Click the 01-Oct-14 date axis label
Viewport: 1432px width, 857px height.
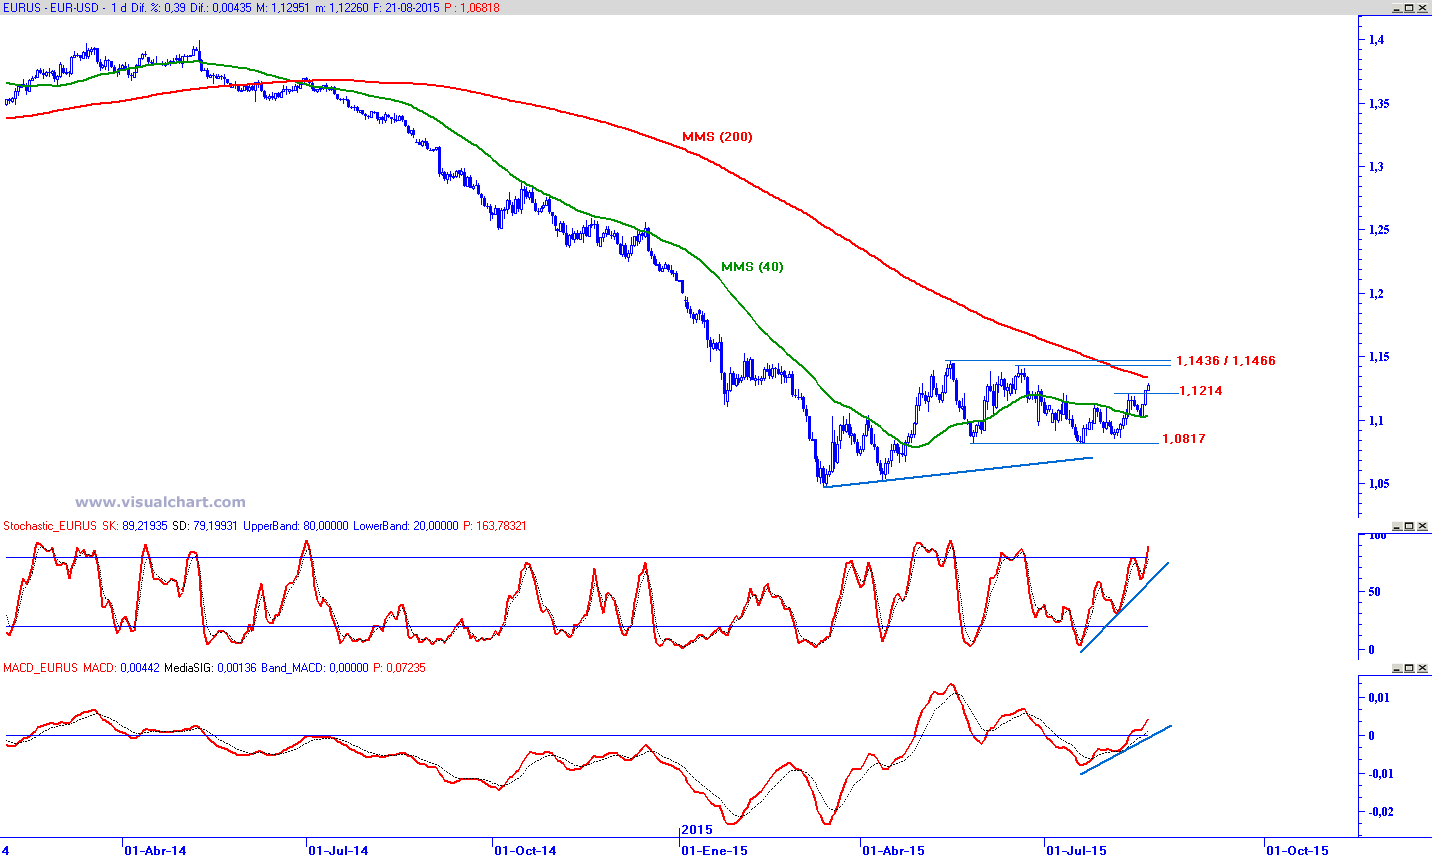(x=526, y=850)
